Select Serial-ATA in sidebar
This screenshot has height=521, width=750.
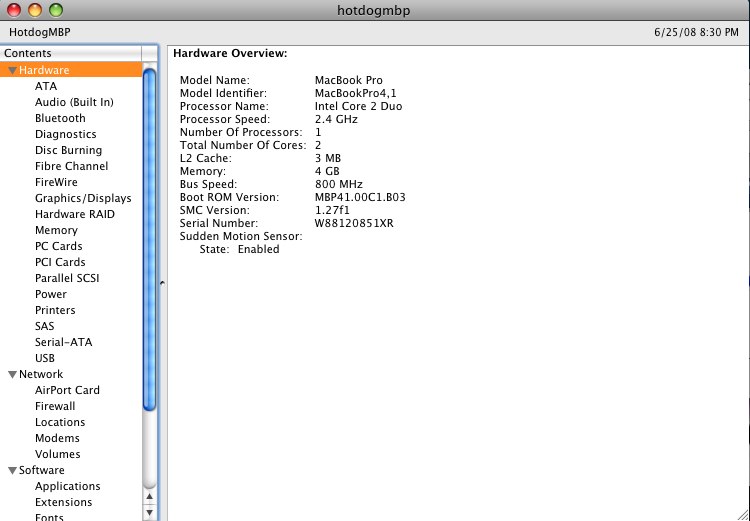click(x=63, y=342)
